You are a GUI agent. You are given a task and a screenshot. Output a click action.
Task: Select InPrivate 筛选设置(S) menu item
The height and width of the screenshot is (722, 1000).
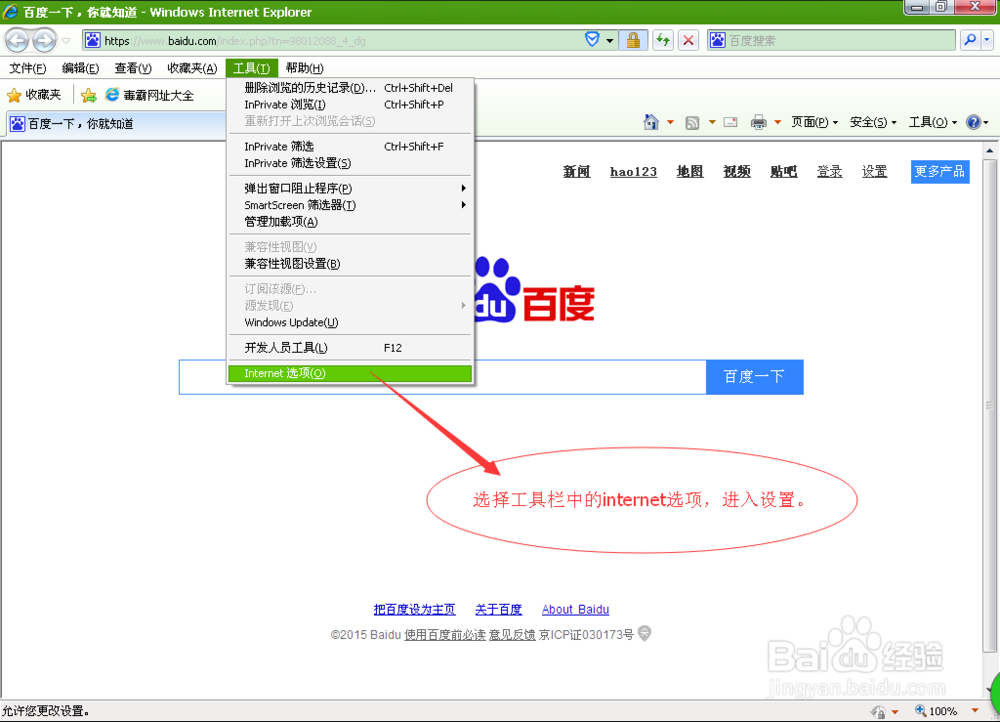[x=349, y=163]
